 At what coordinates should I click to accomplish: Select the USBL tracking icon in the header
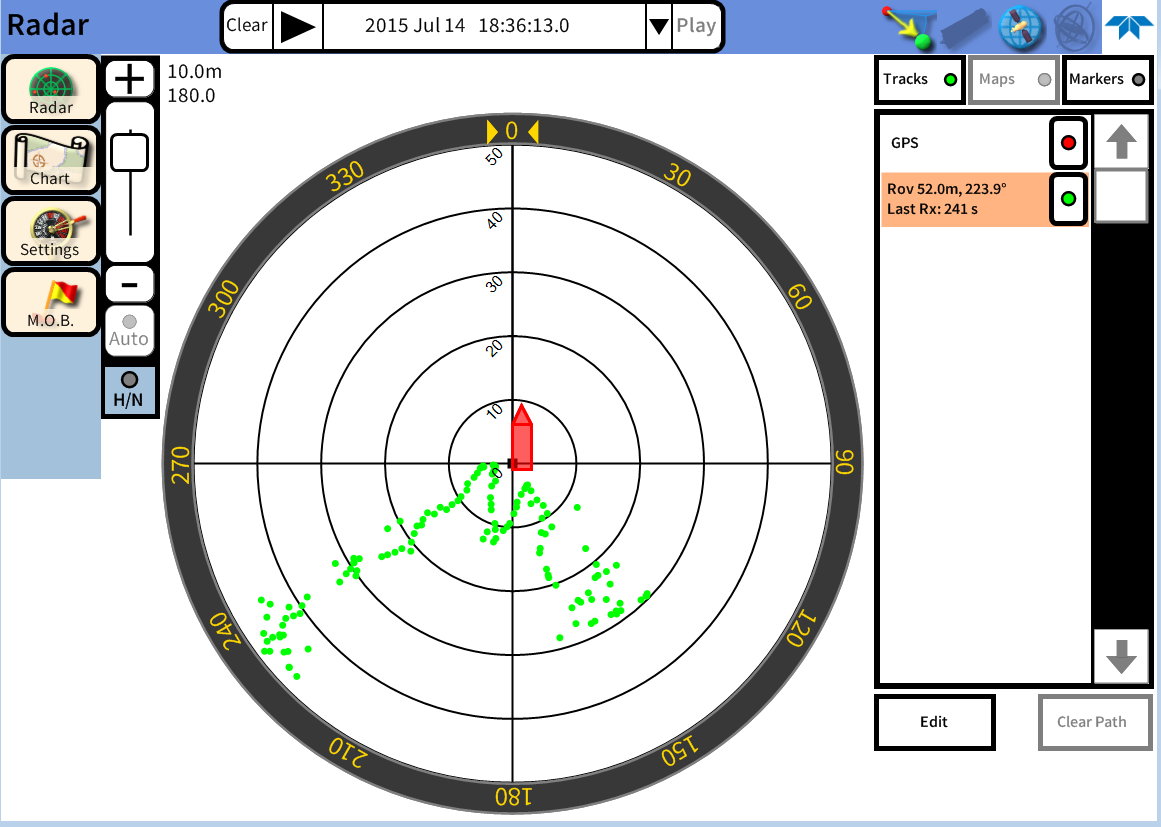click(905, 26)
